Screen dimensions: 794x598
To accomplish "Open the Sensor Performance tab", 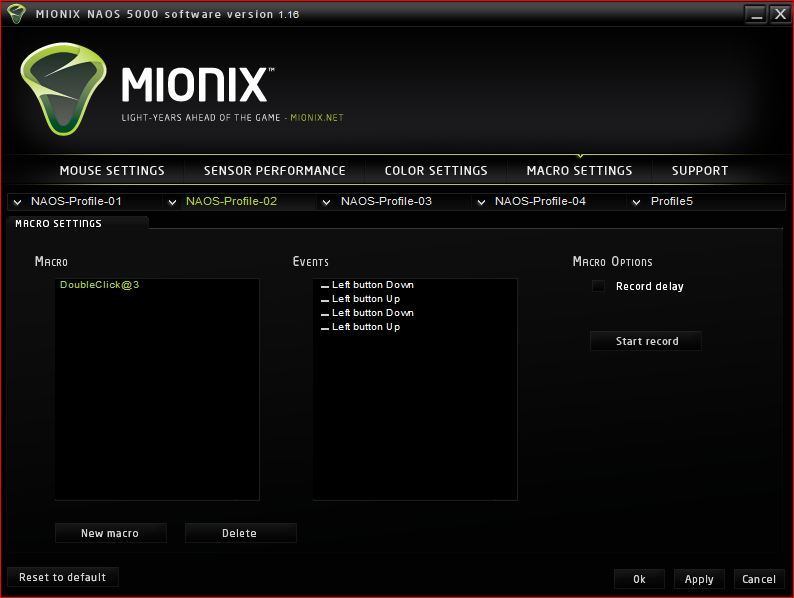I will [x=274, y=171].
